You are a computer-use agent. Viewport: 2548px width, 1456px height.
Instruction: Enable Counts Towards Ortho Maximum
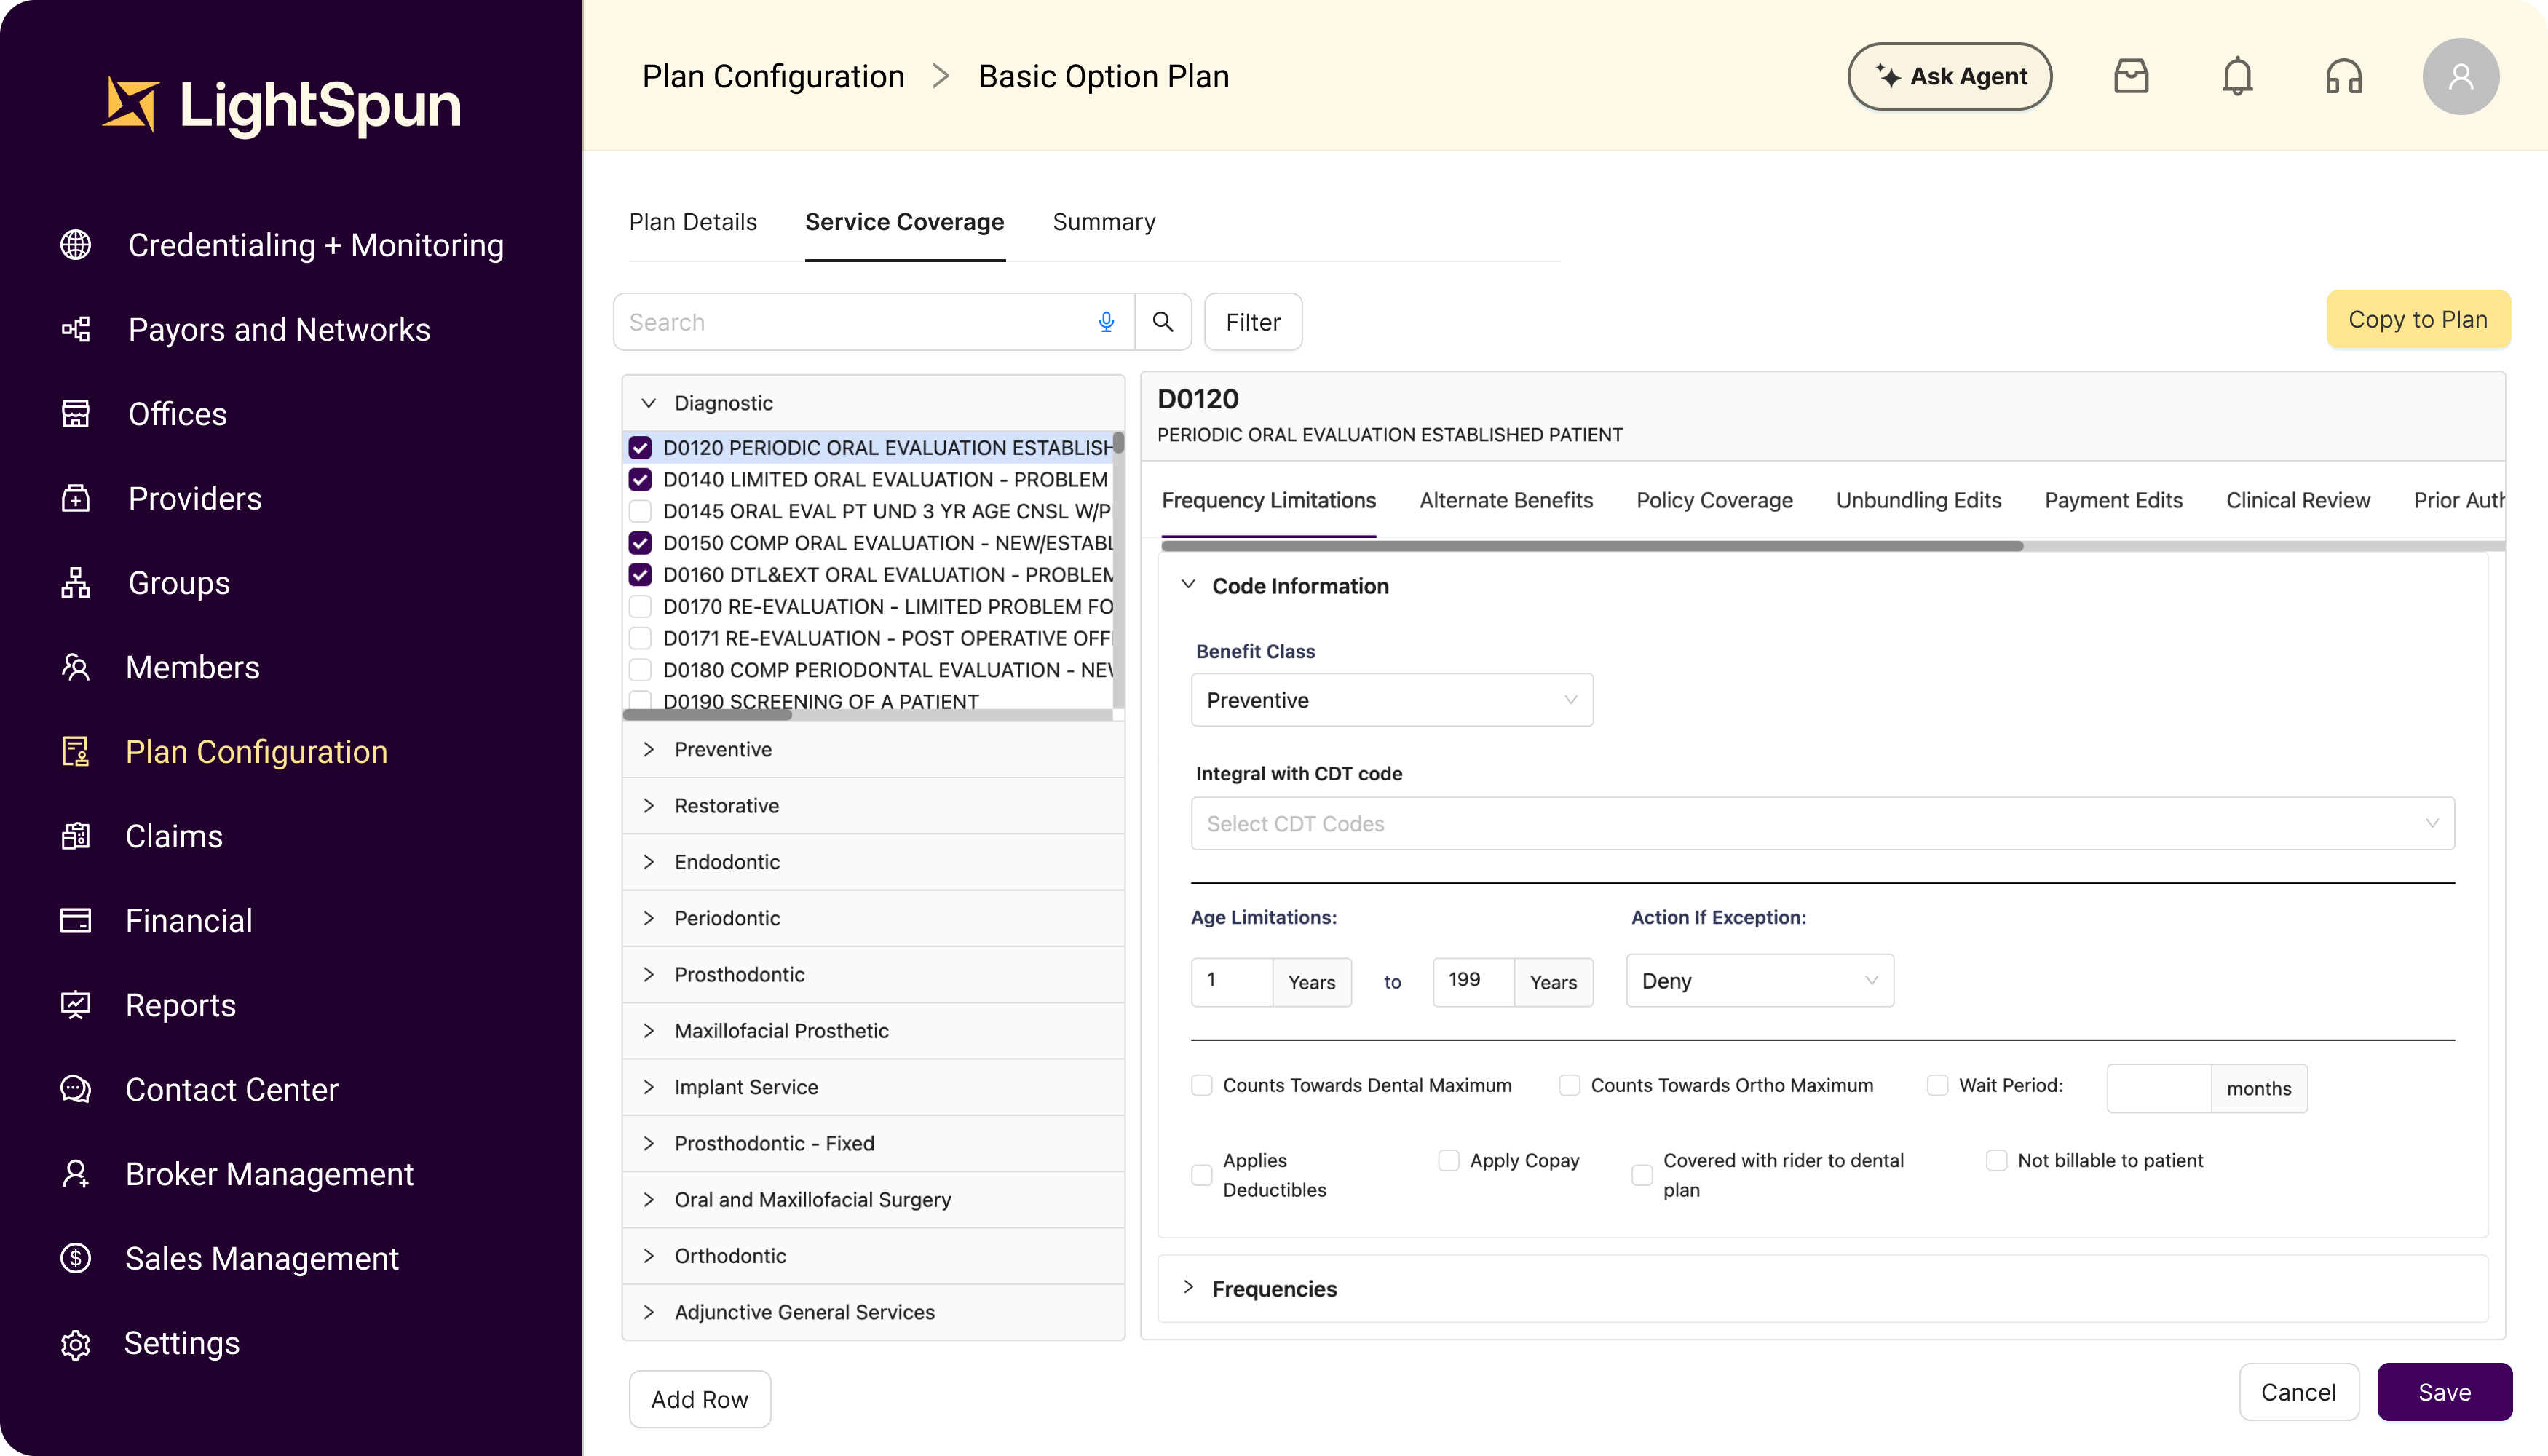click(1570, 1085)
